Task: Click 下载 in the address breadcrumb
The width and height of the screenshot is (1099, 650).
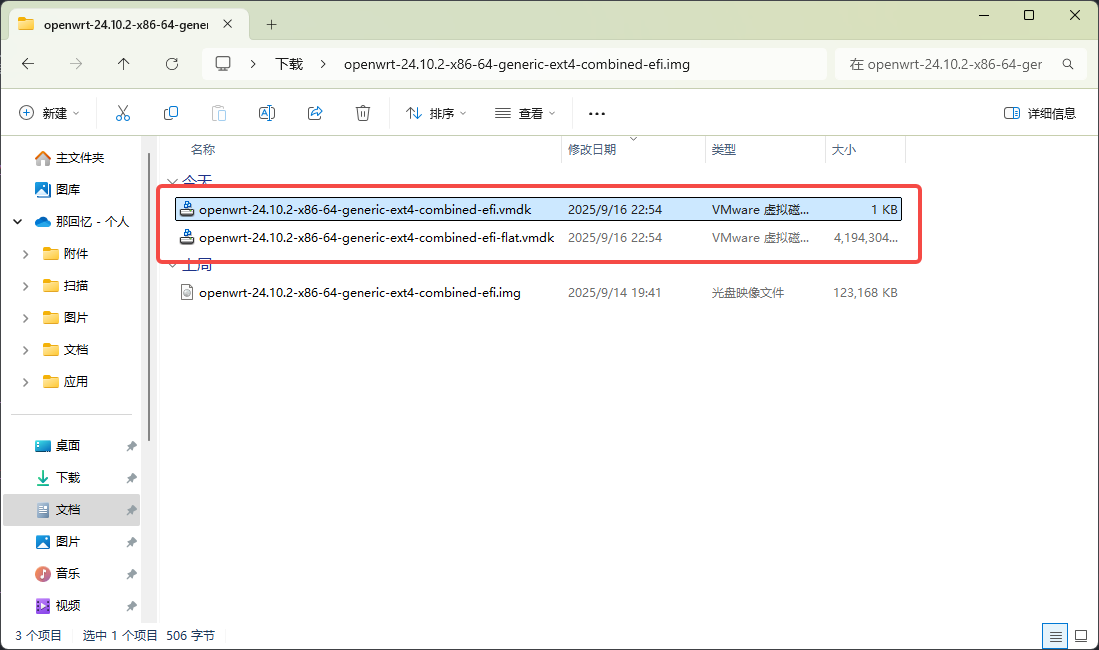Action: (289, 64)
